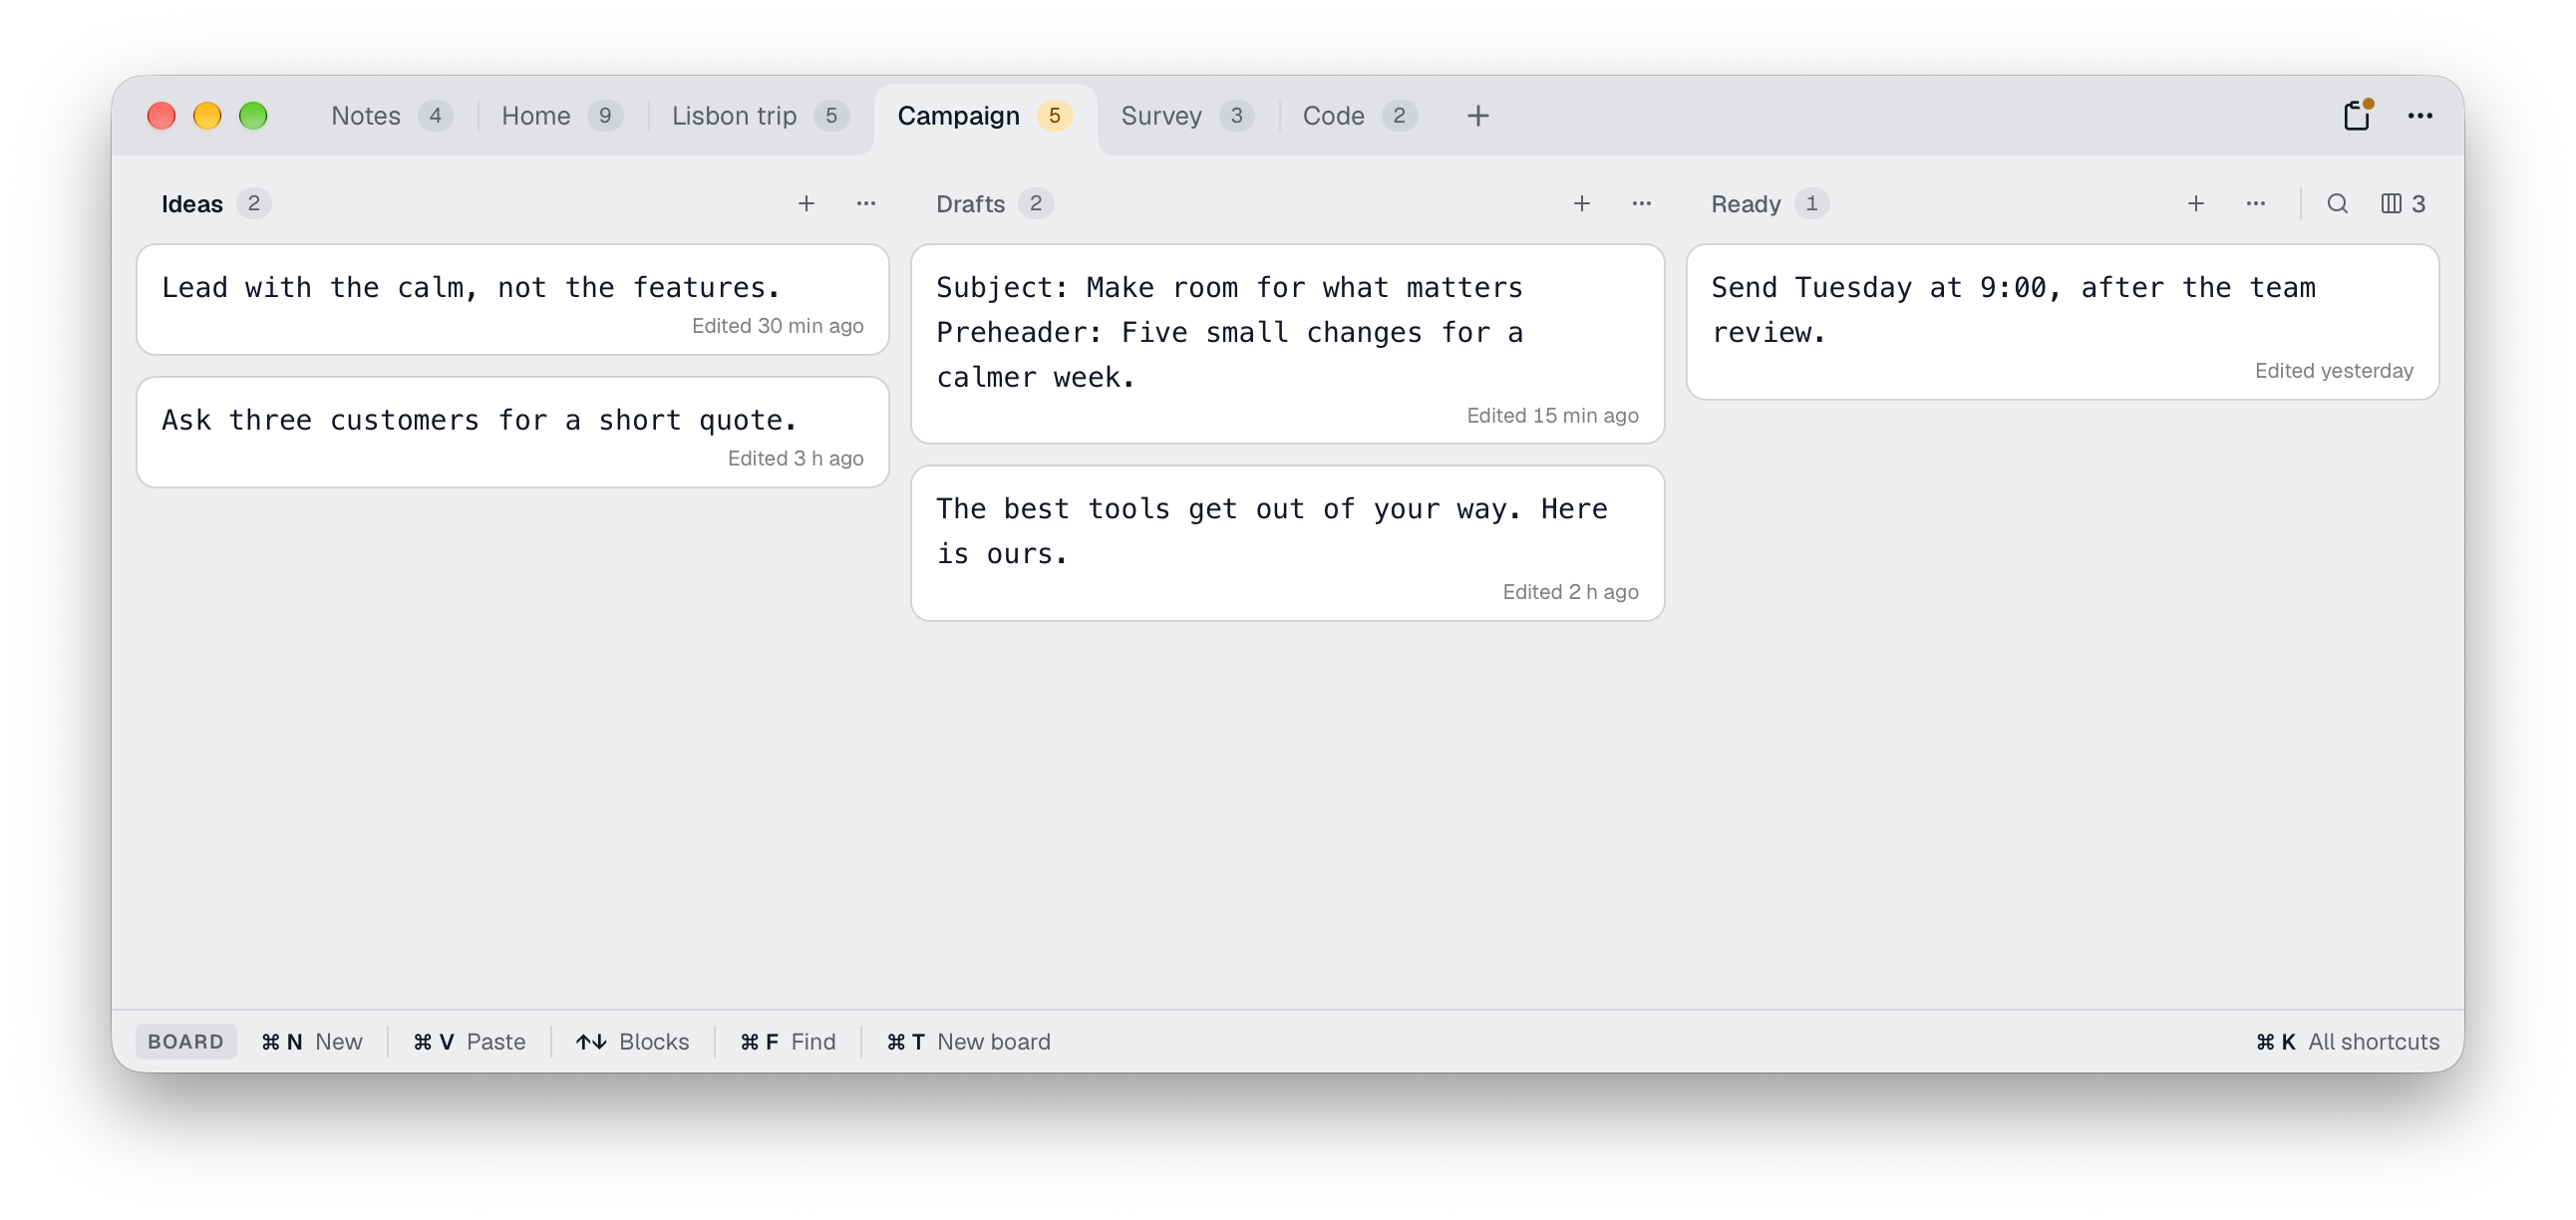Select the Campaign tab
The image size is (2576, 1220).
985,116
